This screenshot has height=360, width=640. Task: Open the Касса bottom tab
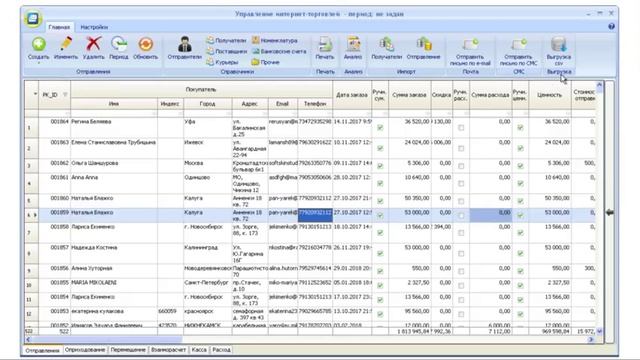pos(199,350)
